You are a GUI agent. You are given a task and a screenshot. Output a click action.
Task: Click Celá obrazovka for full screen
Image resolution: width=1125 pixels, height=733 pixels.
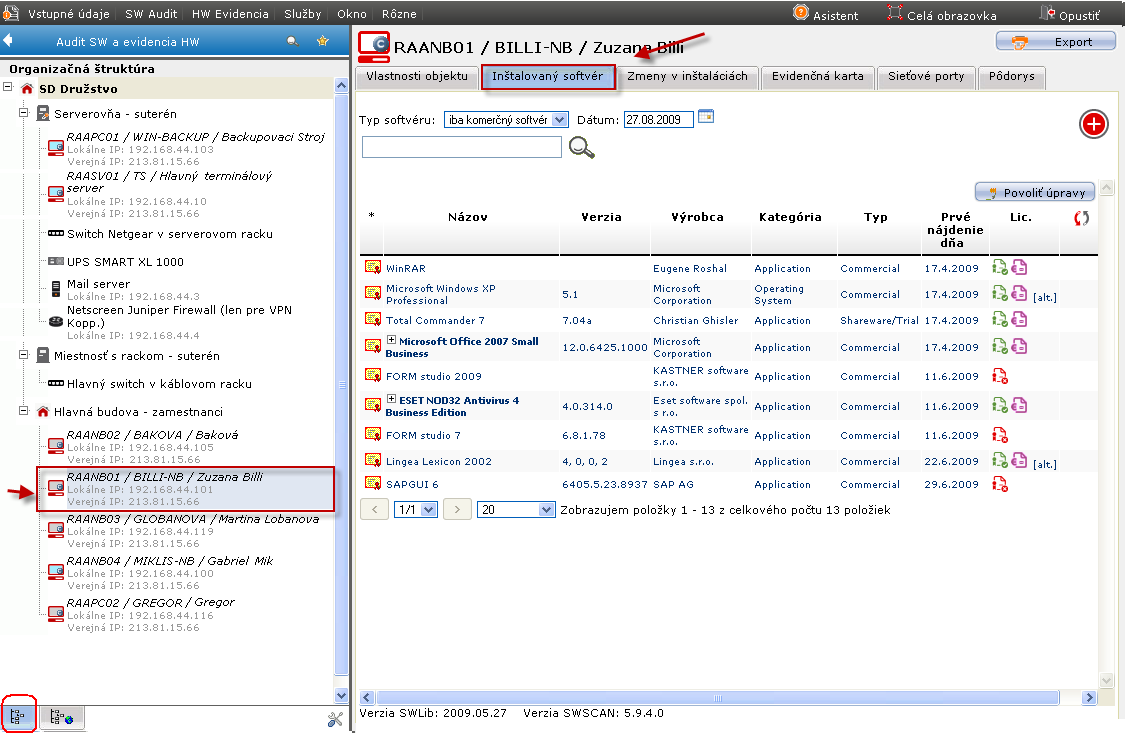tap(942, 14)
